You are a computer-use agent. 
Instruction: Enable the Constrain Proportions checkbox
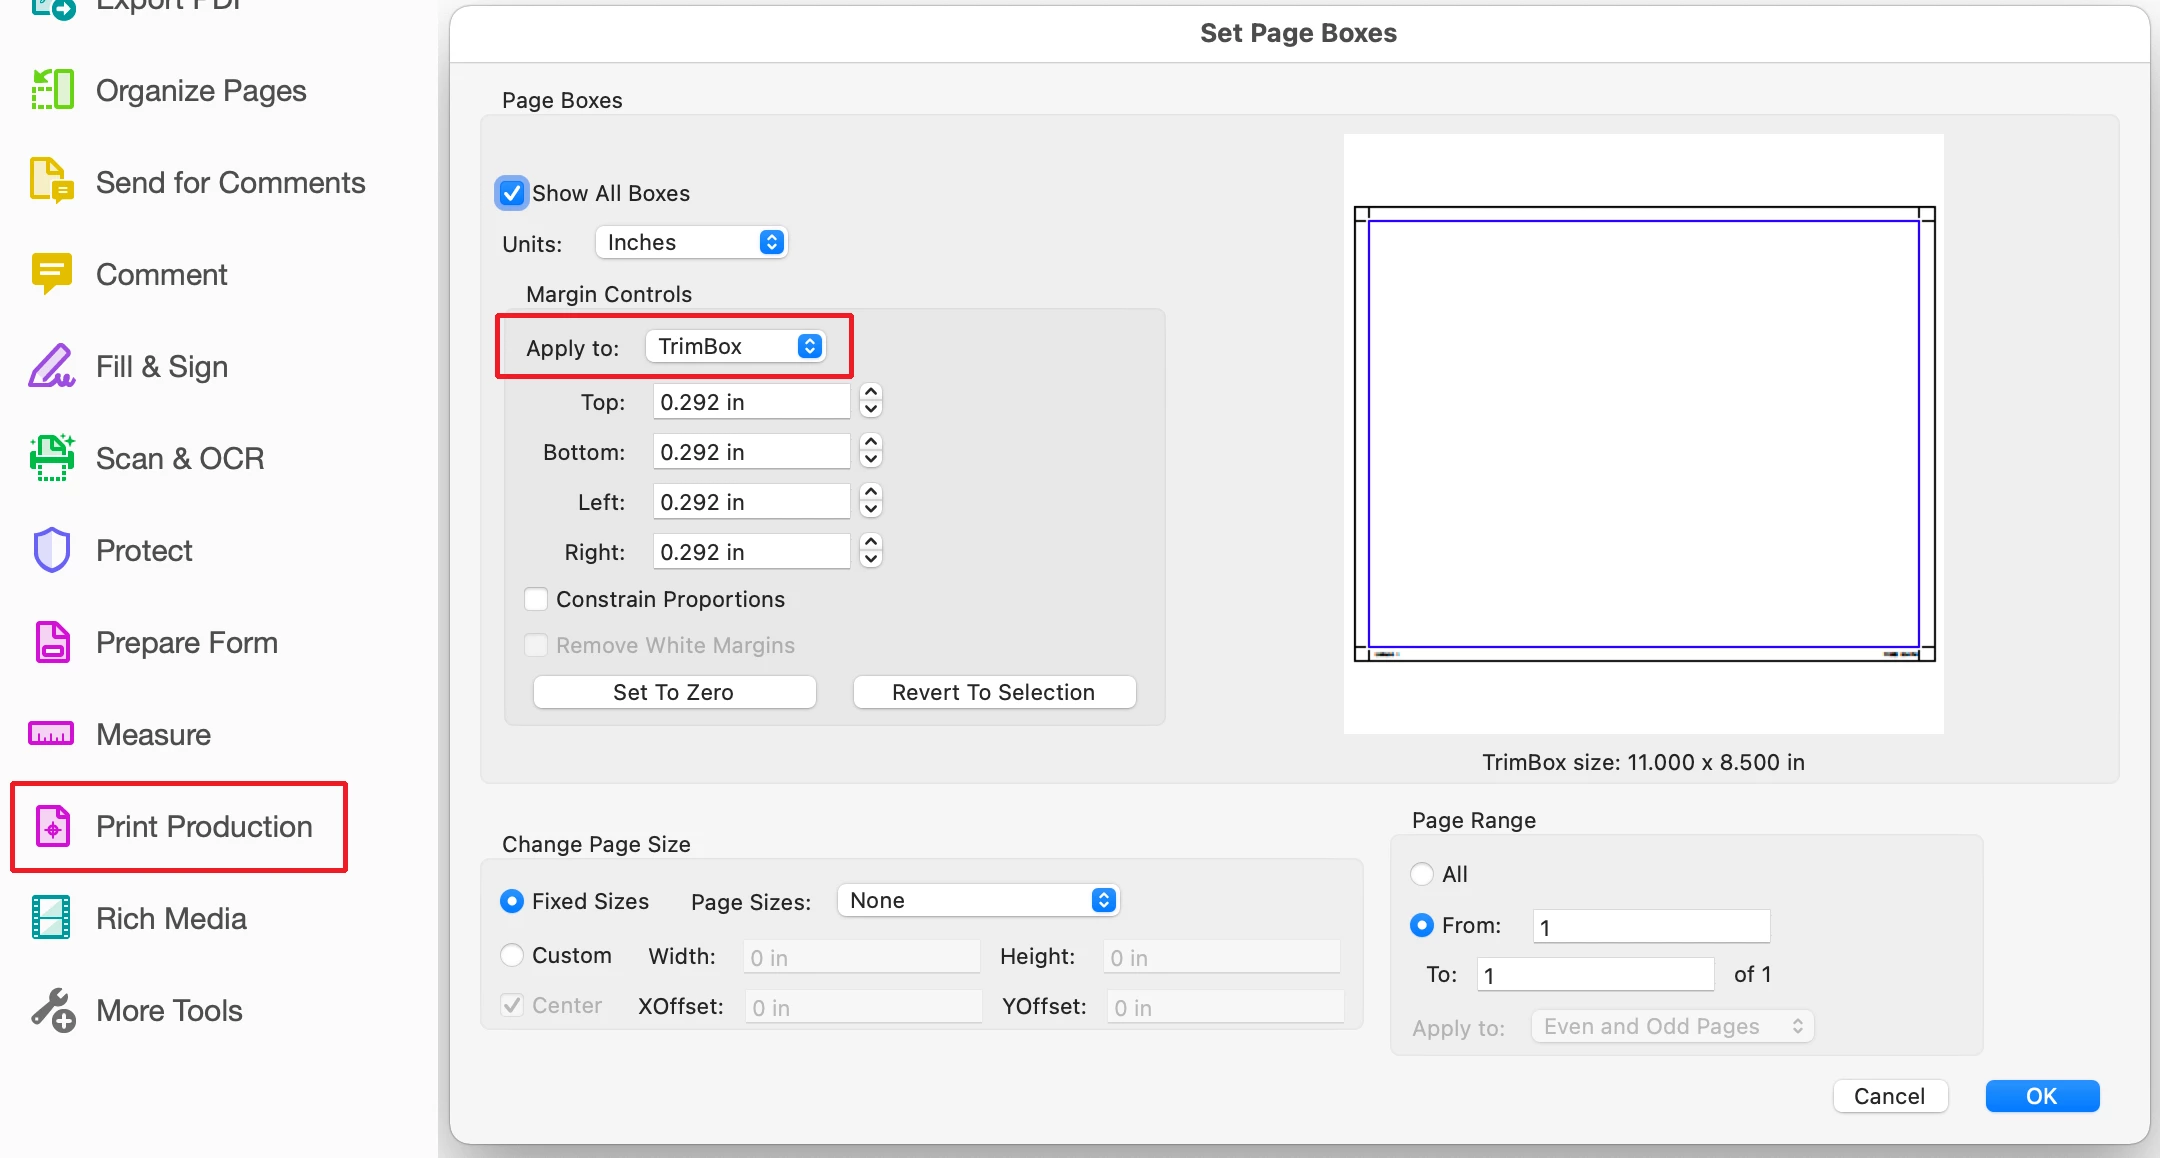(x=537, y=599)
